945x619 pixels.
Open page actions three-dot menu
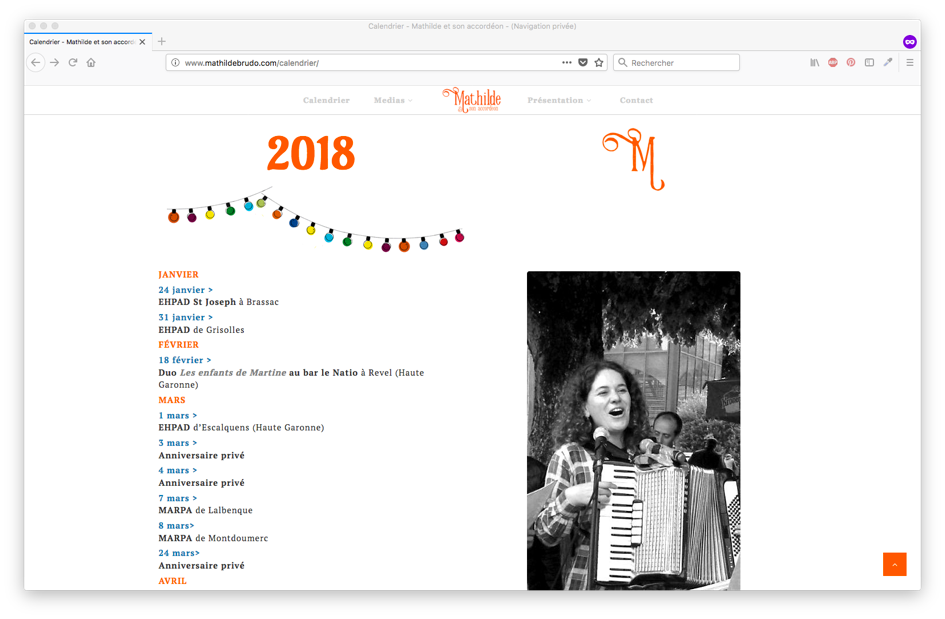coord(567,63)
